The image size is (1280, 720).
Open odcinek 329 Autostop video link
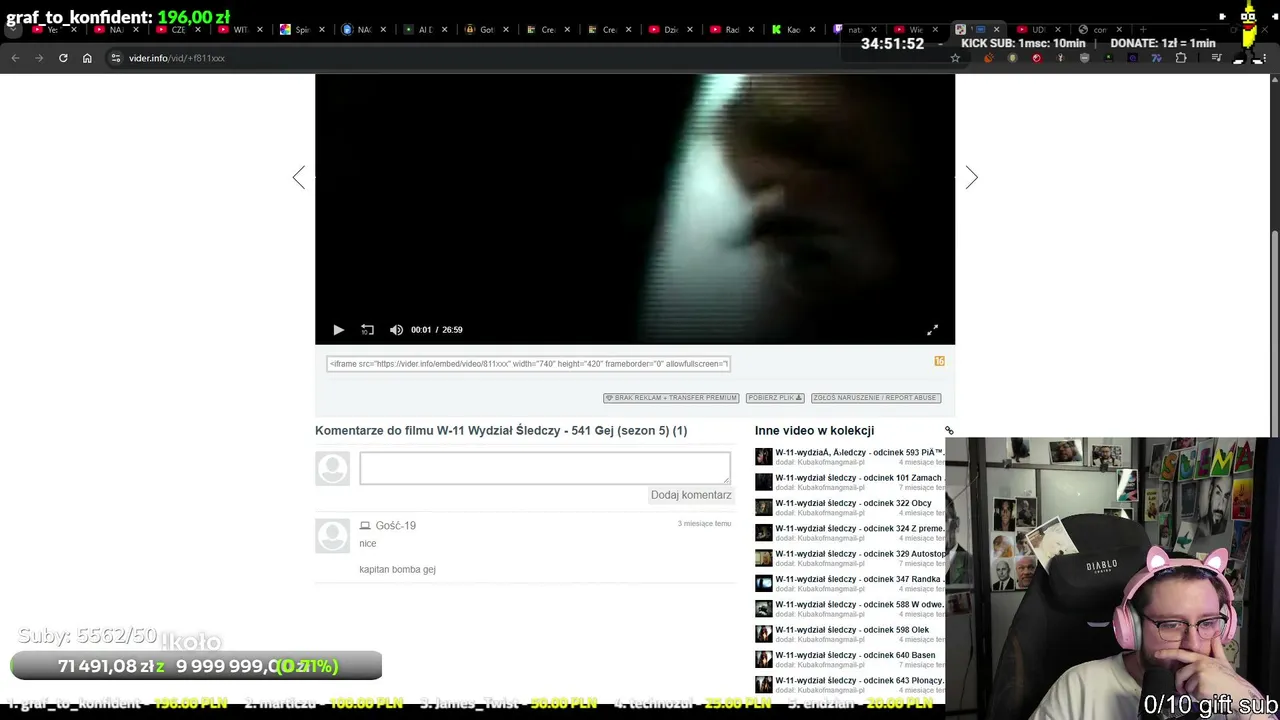pyautogui.click(x=860, y=554)
